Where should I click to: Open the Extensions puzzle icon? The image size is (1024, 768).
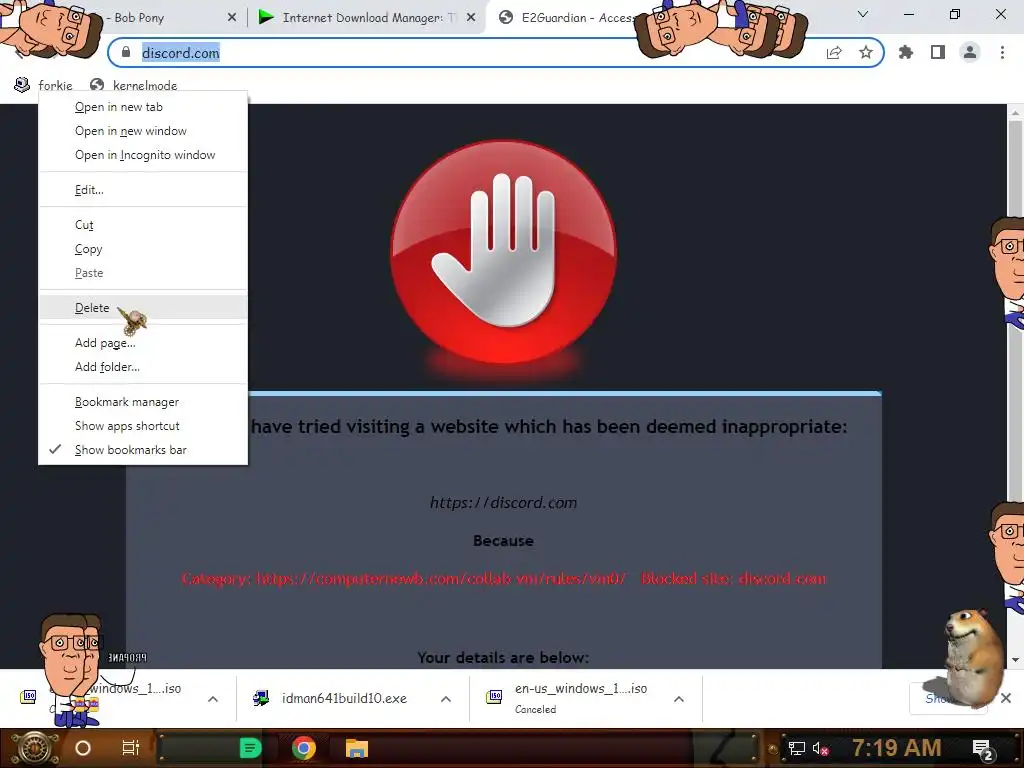(906, 52)
